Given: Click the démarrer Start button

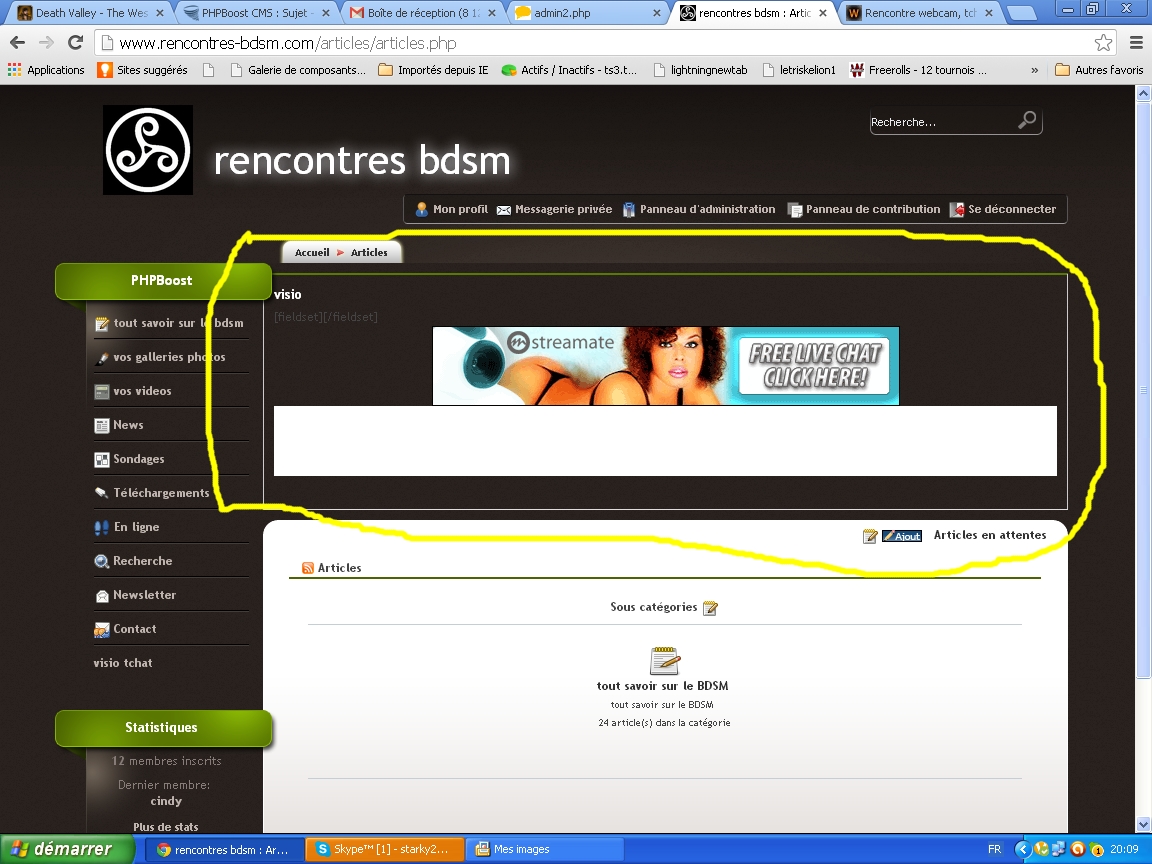Looking at the screenshot, I should click(66, 849).
